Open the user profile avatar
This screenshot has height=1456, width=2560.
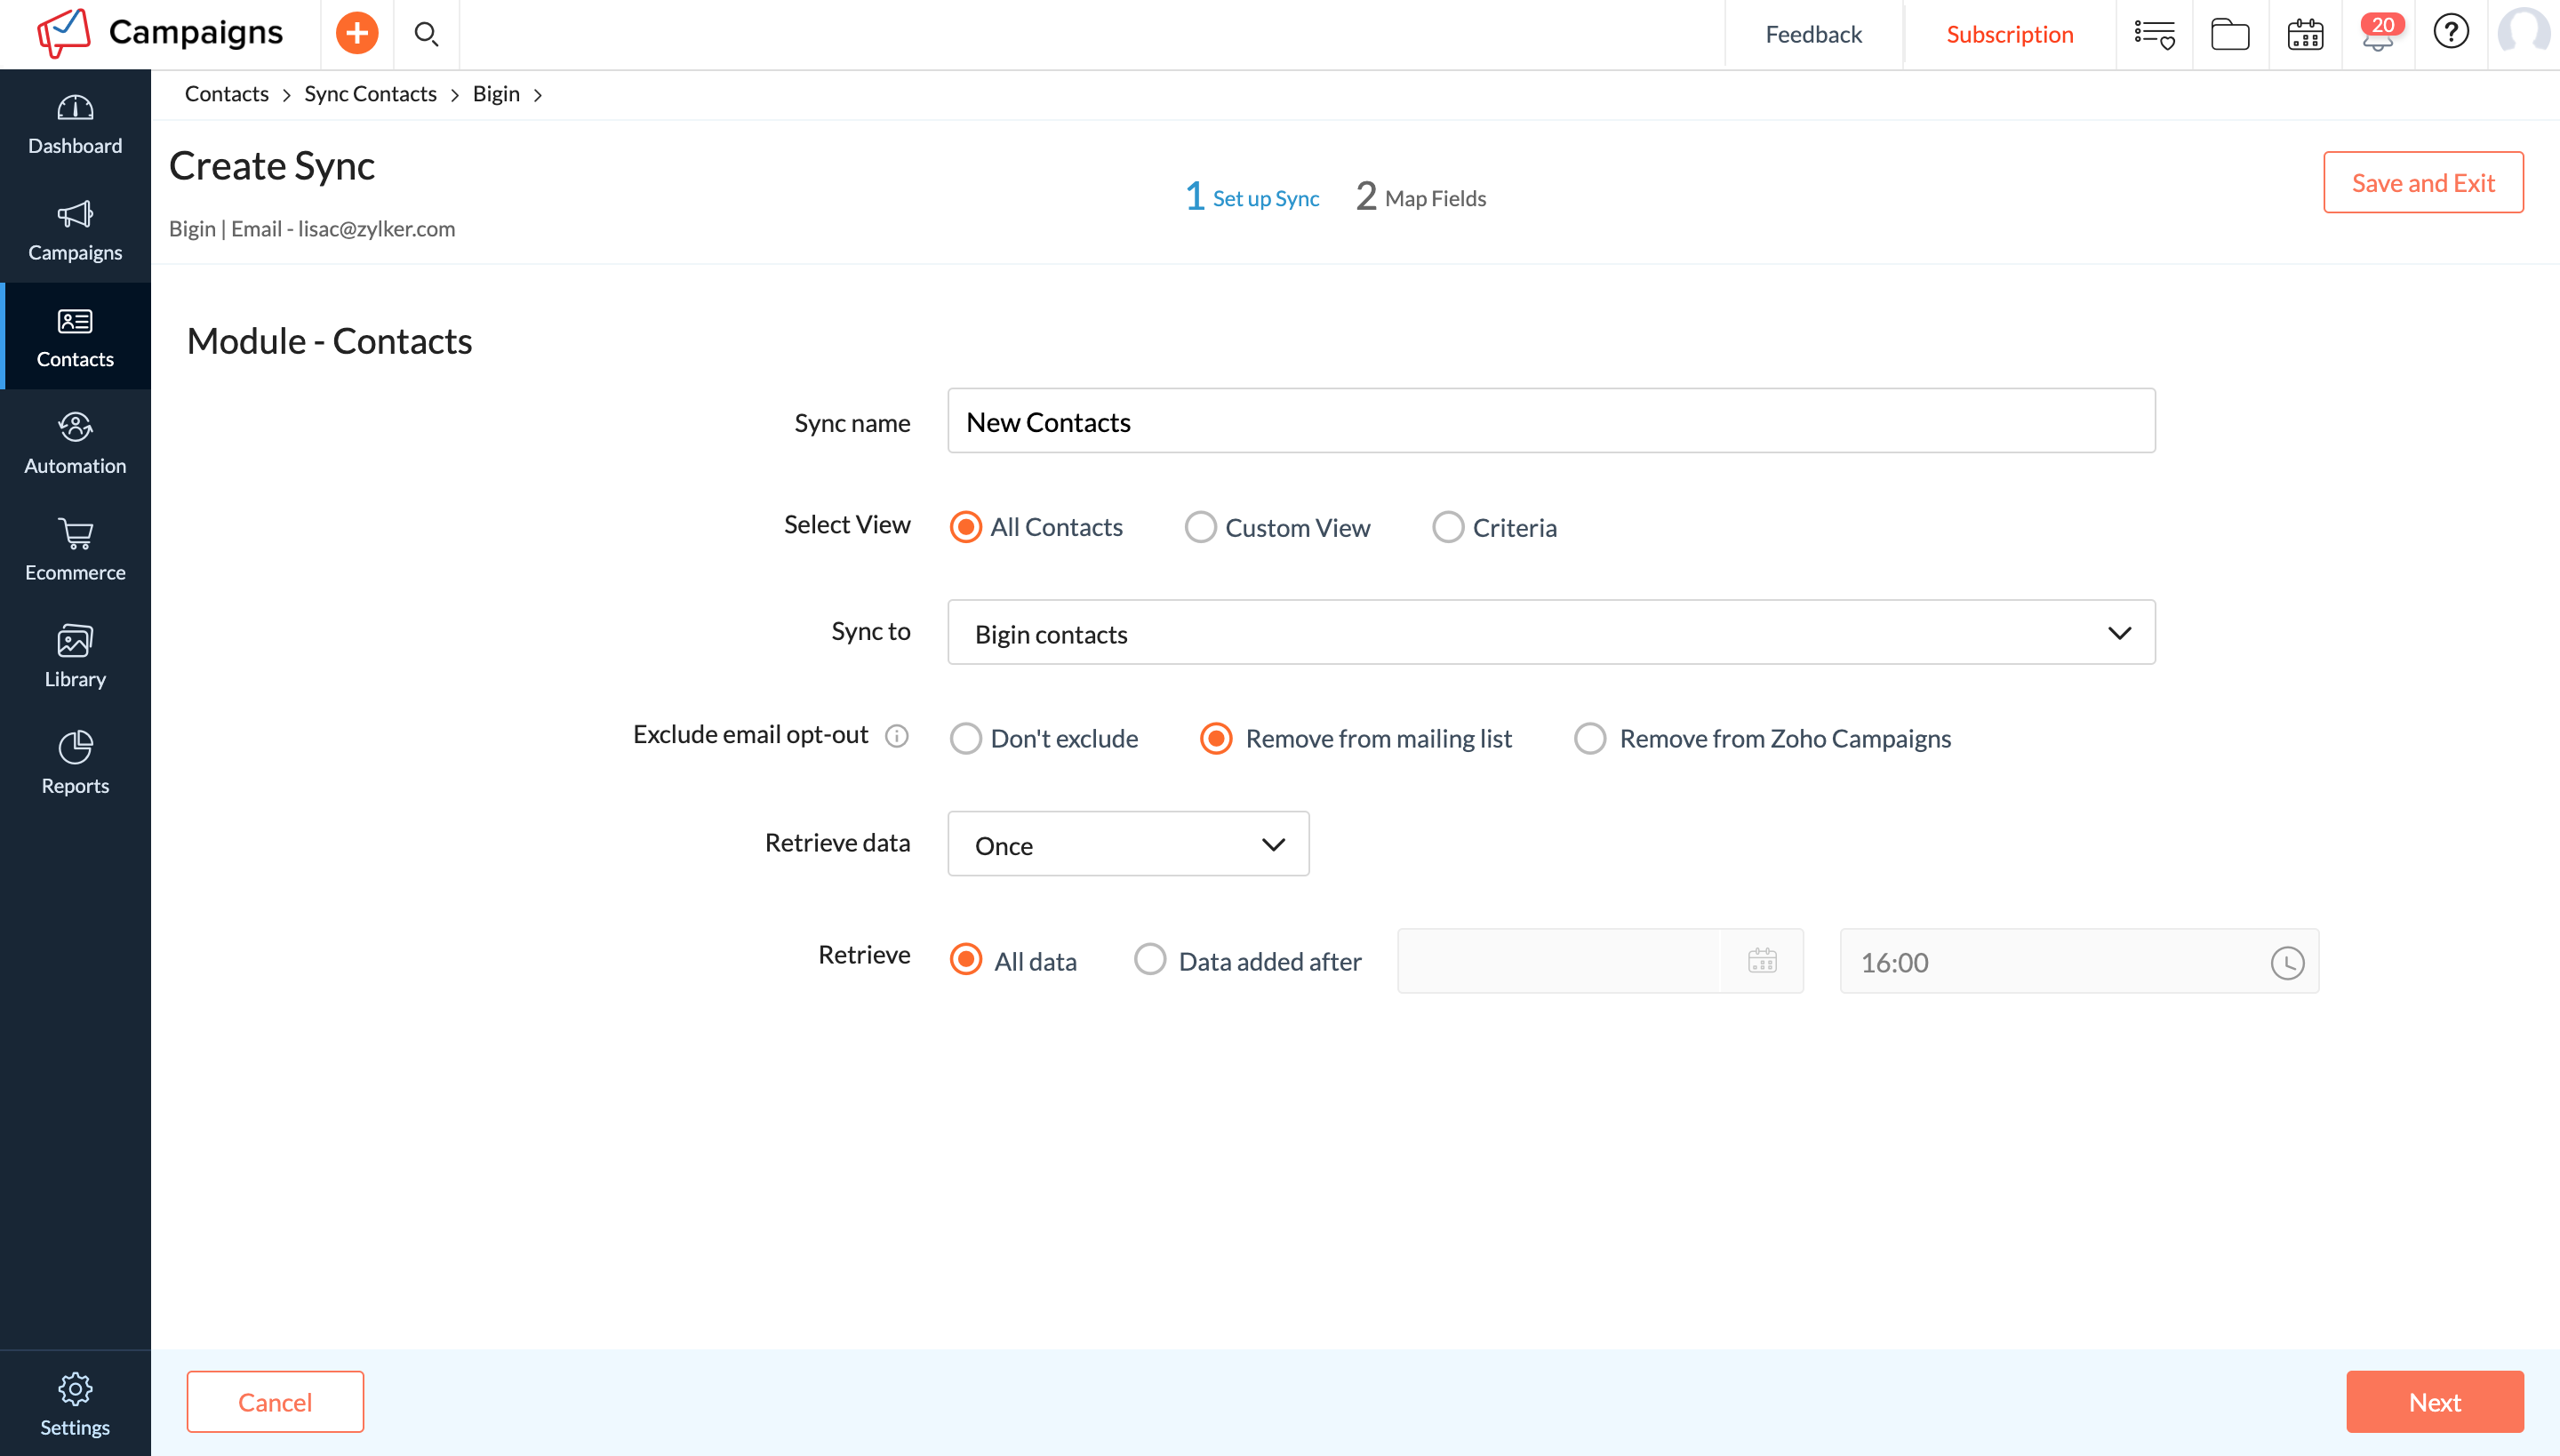[x=2523, y=32]
